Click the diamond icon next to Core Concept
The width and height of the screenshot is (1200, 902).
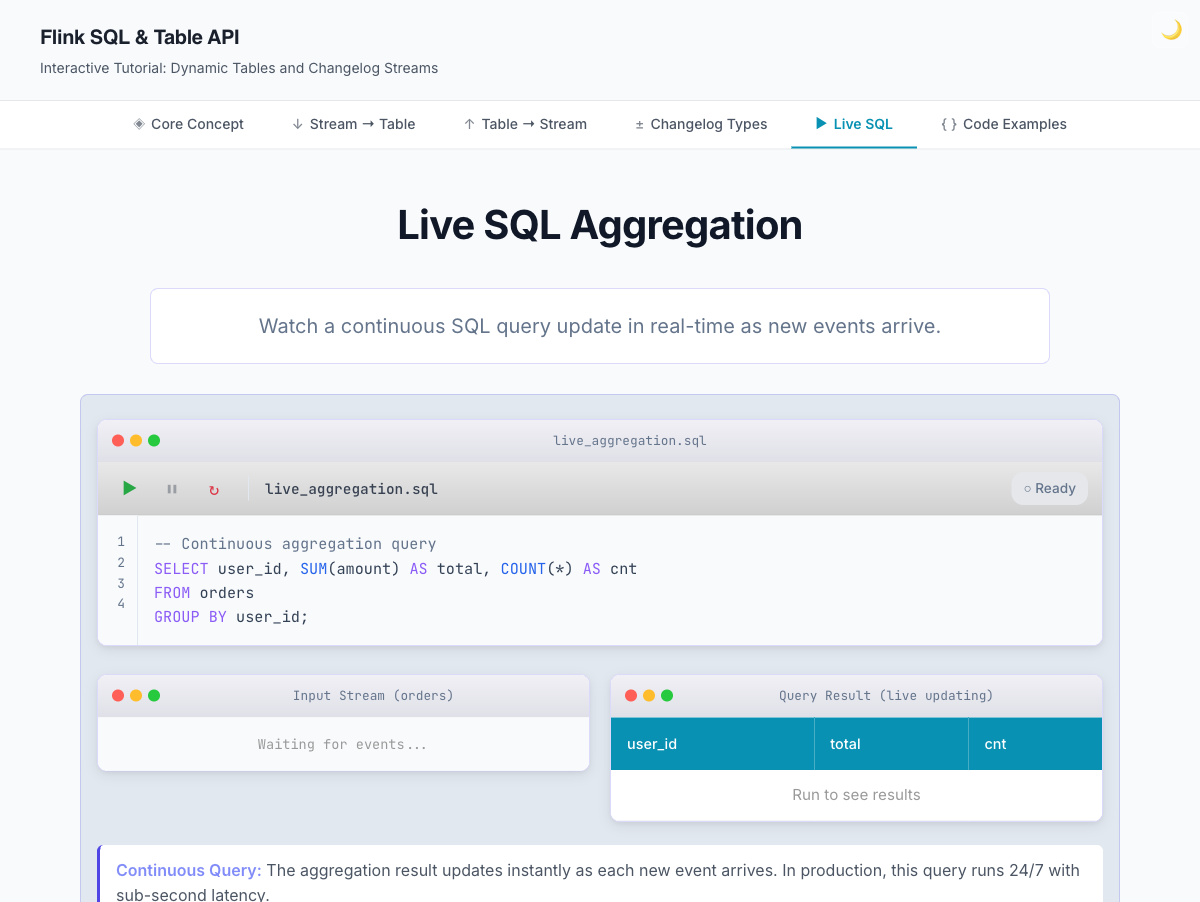click(138, 123)
